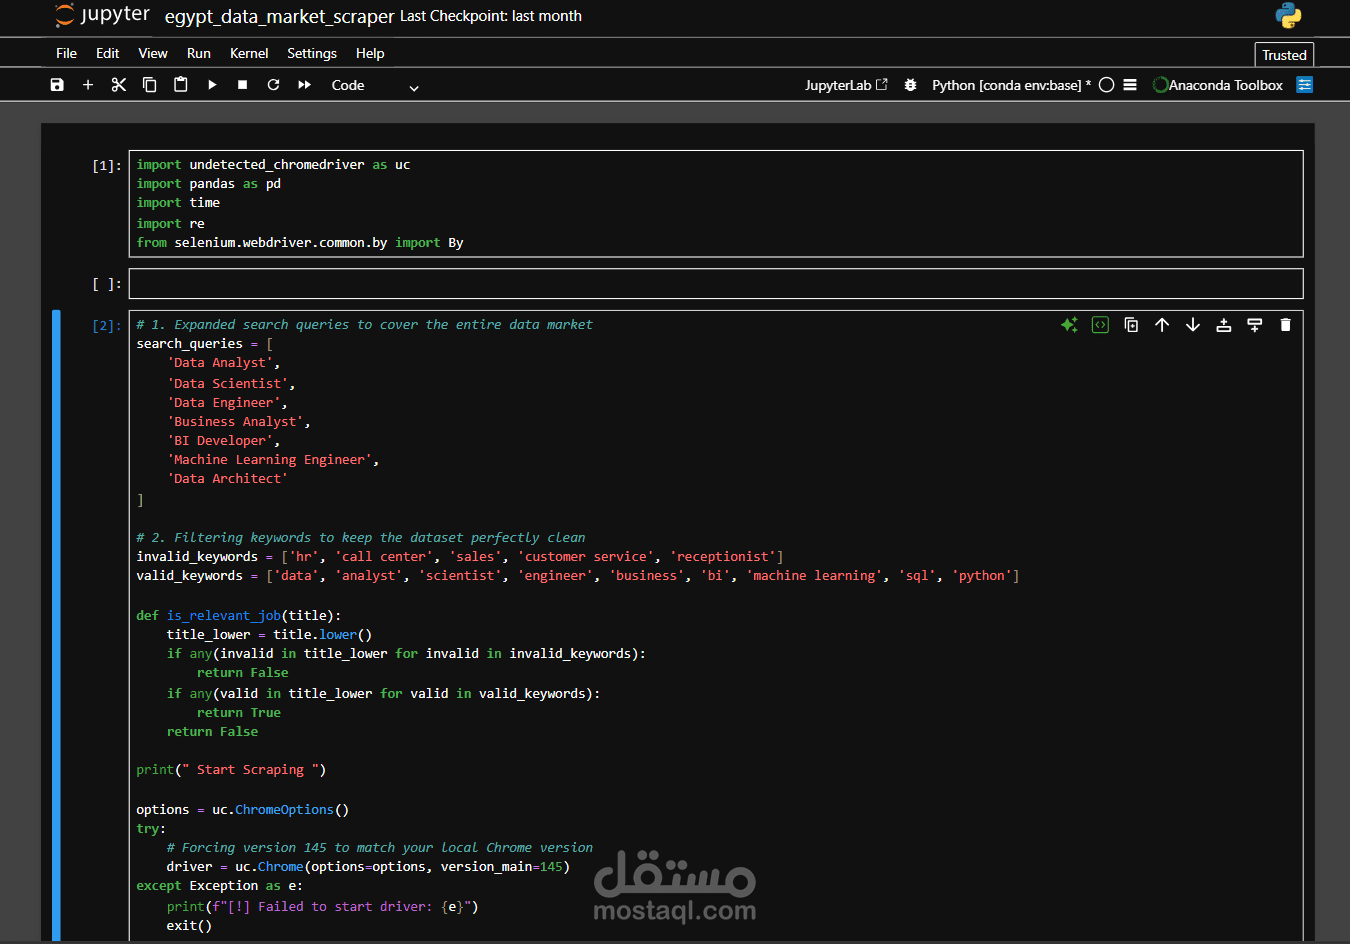
Task: Click the AI sparkle icon in cell toolbar
Action: [x=1069, y=325]
